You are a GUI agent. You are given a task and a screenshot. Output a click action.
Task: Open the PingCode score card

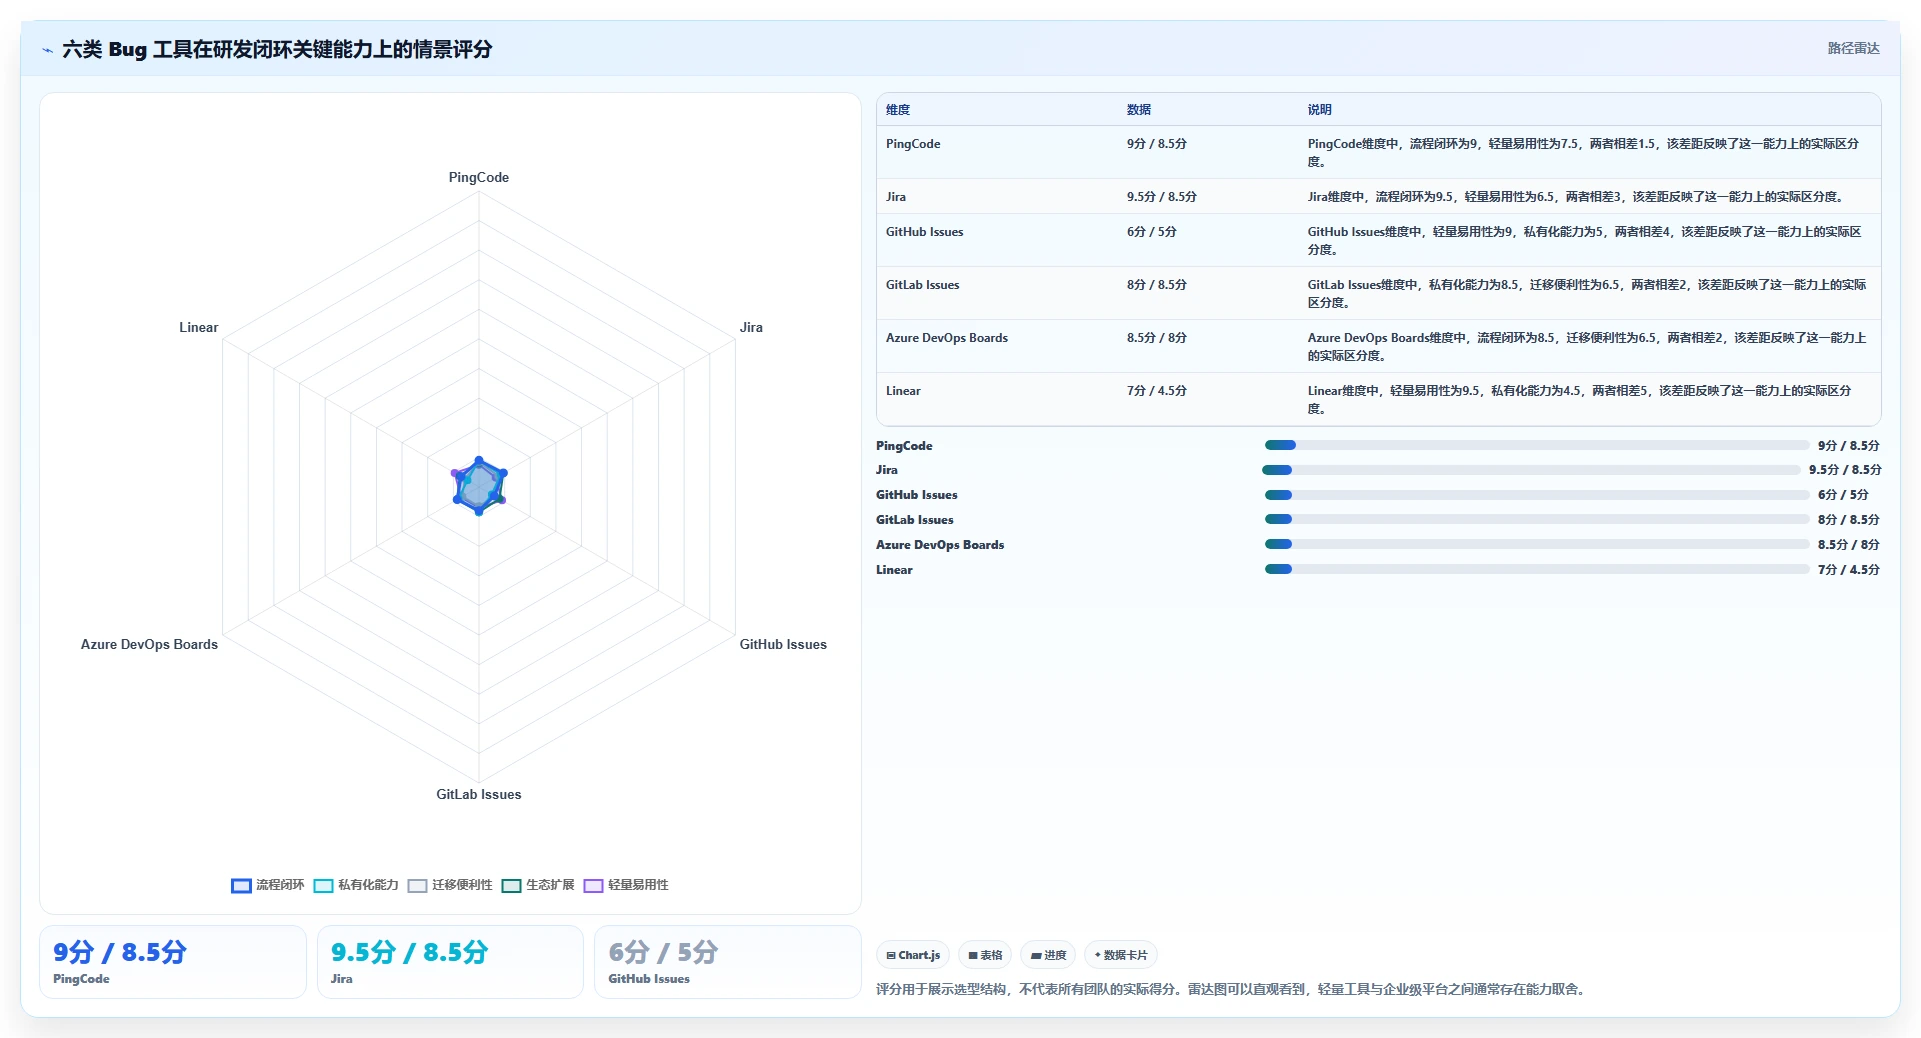pyautogui.click(x=173, y=962)
